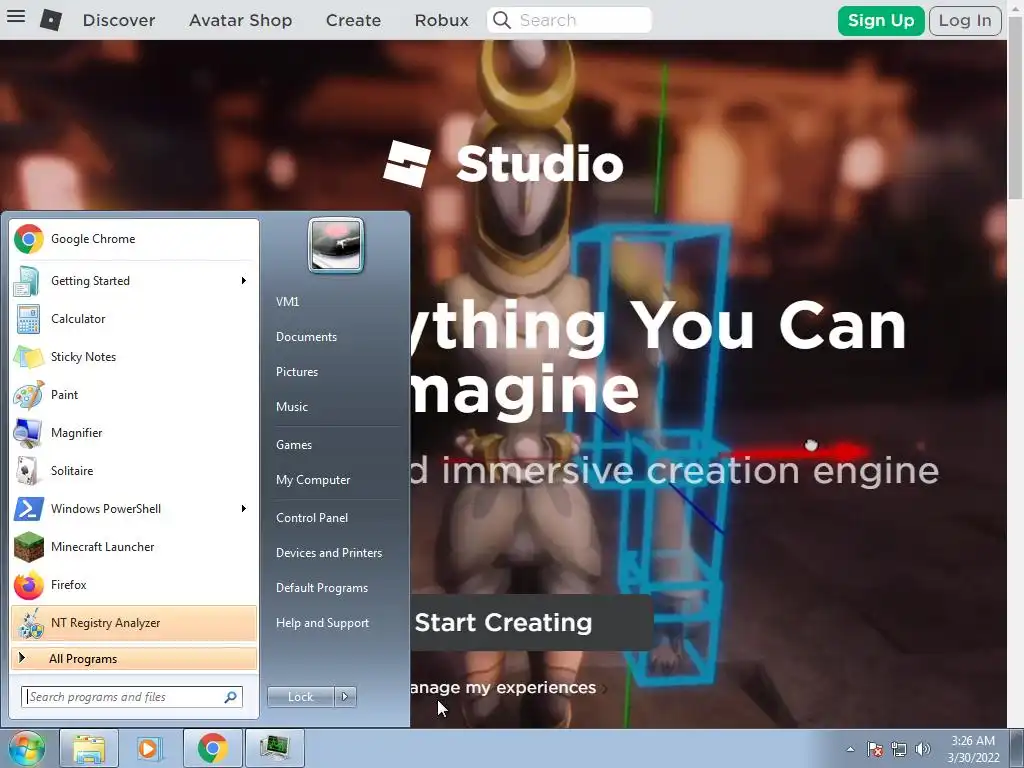Click the Search programs and files box
This screenshot has height=768, width=1024.
coord(132,697)
